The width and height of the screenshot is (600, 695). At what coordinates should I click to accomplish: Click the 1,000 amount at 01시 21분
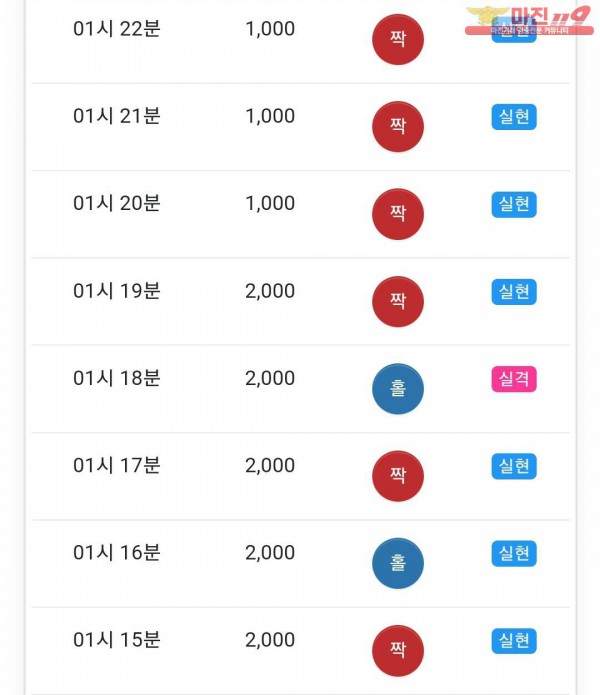click(x=270, y=116)
